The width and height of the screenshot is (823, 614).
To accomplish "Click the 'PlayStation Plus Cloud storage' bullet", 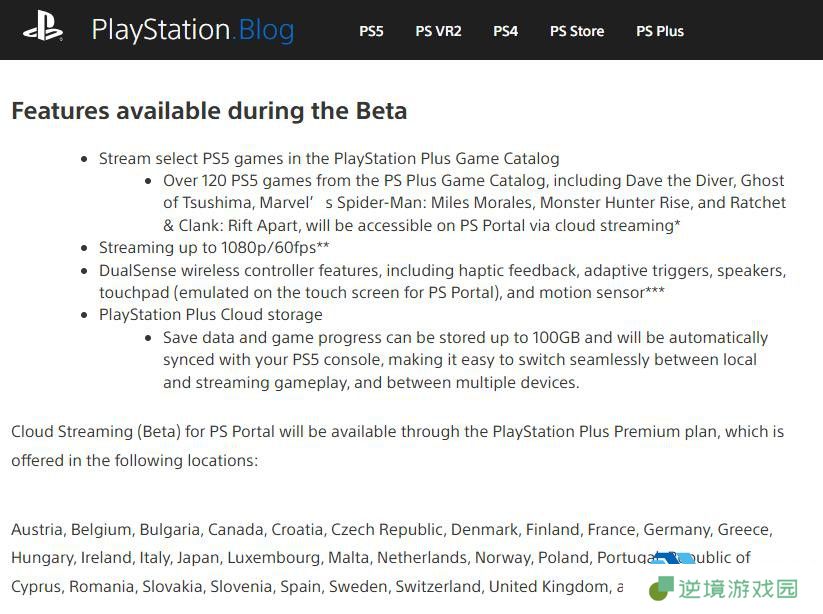I will coord(210,314).
